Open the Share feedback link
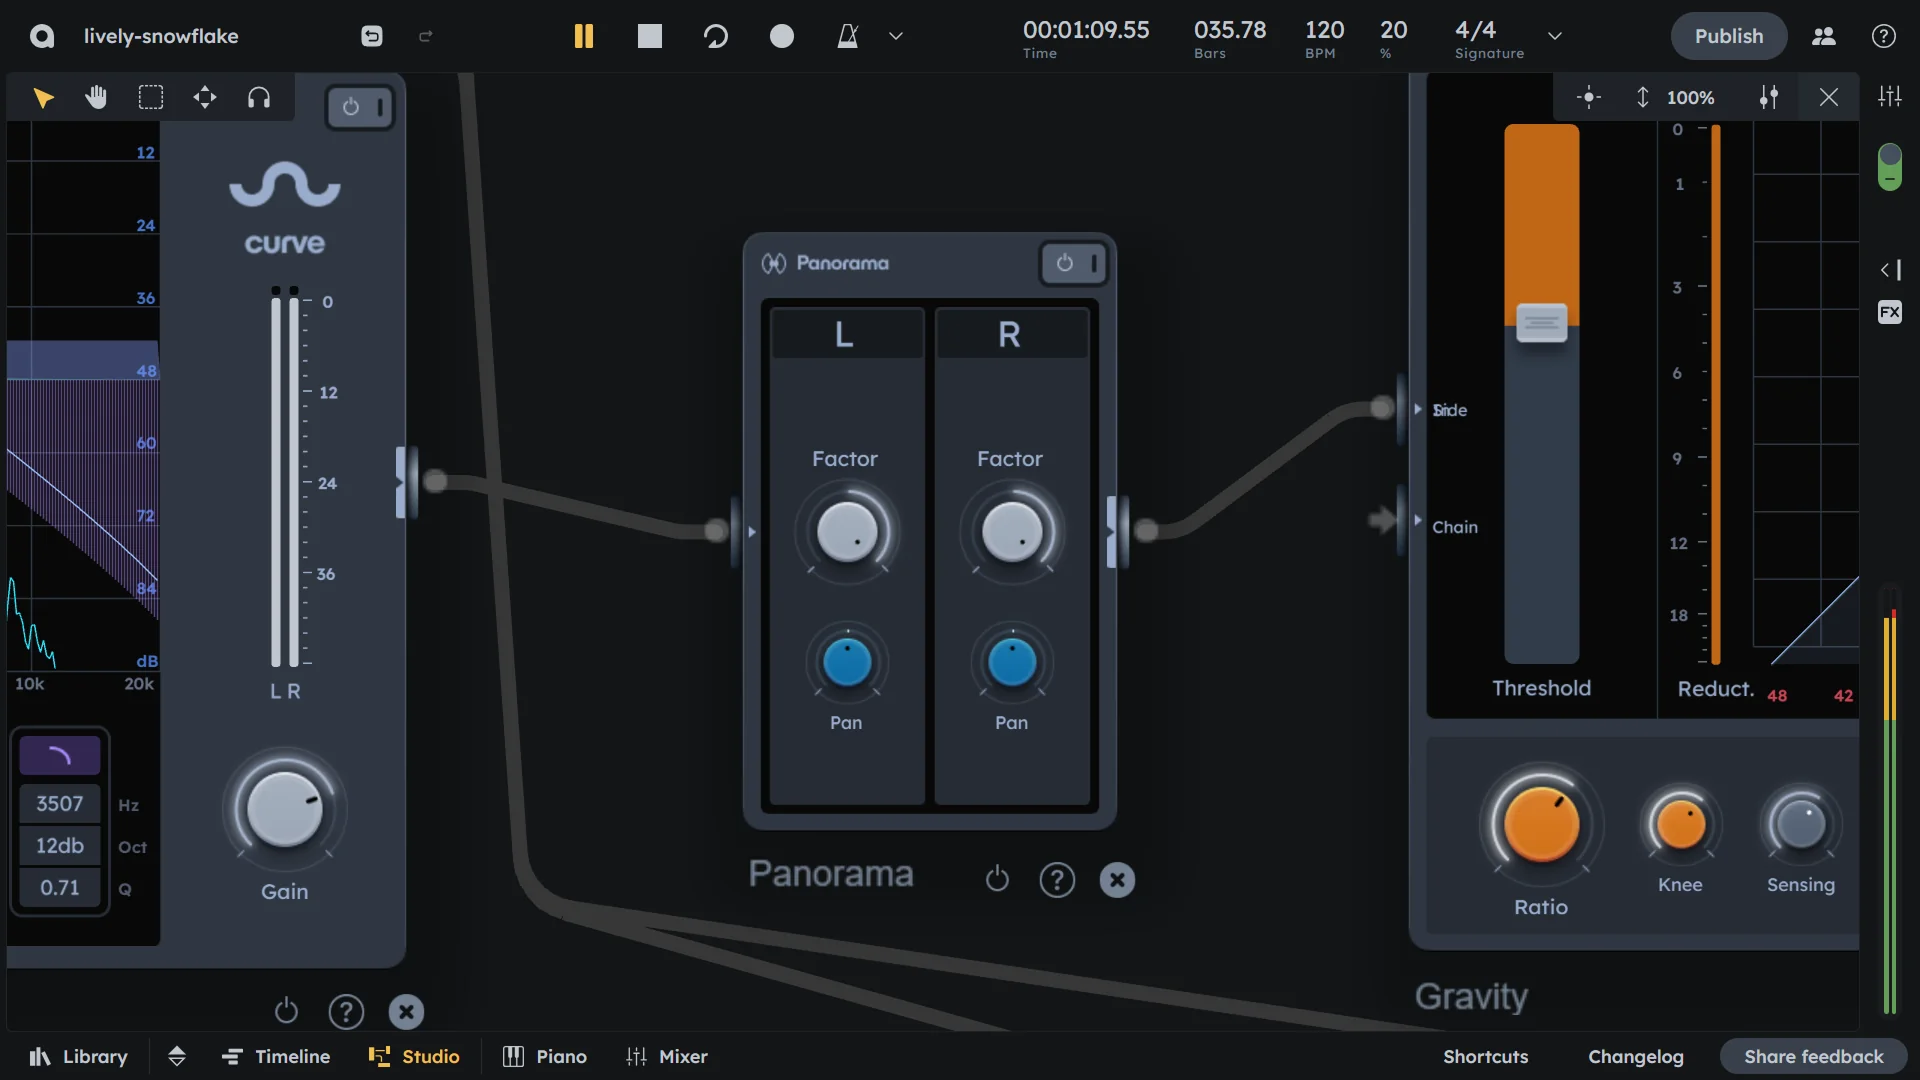Screen dimensions: 1920x1080 [x=1814, y=1056]
